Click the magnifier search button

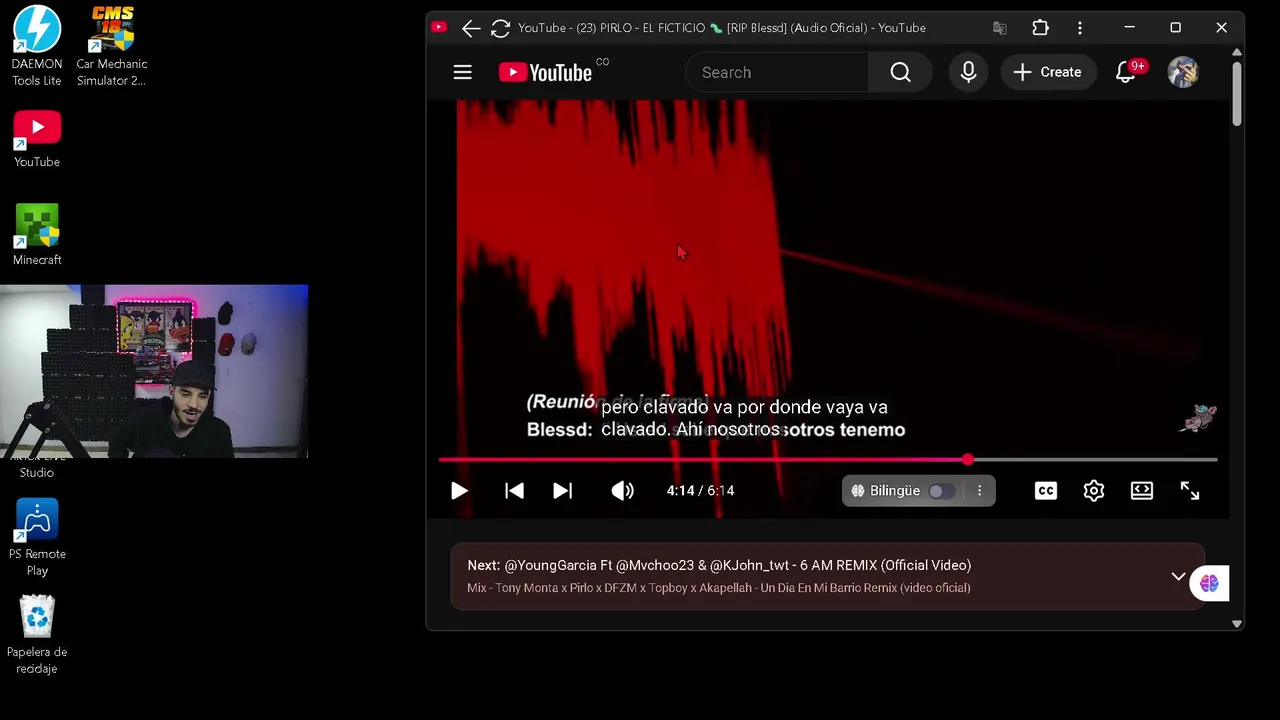point(900,72)
